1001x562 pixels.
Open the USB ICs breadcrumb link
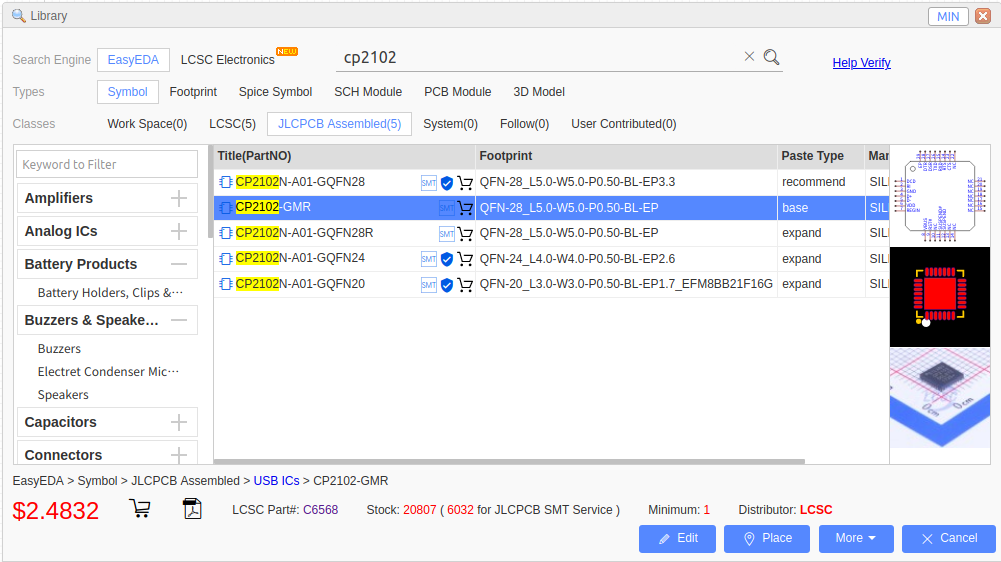[x=276, y=481]
